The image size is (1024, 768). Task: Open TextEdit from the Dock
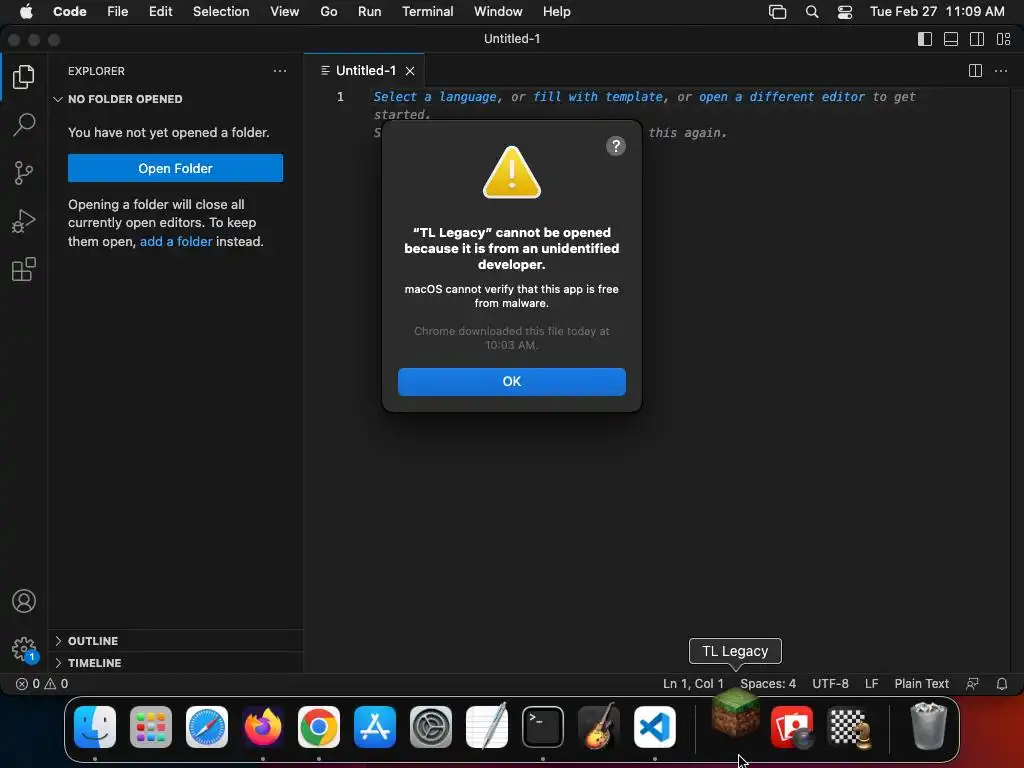point(487,727)
